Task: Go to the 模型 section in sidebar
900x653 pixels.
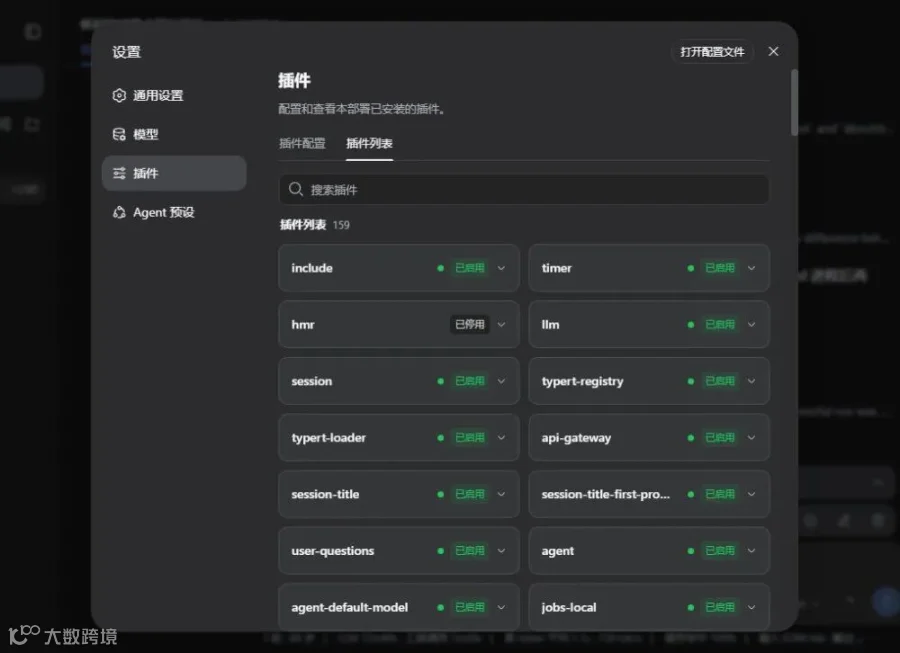Action: [174, 134]
